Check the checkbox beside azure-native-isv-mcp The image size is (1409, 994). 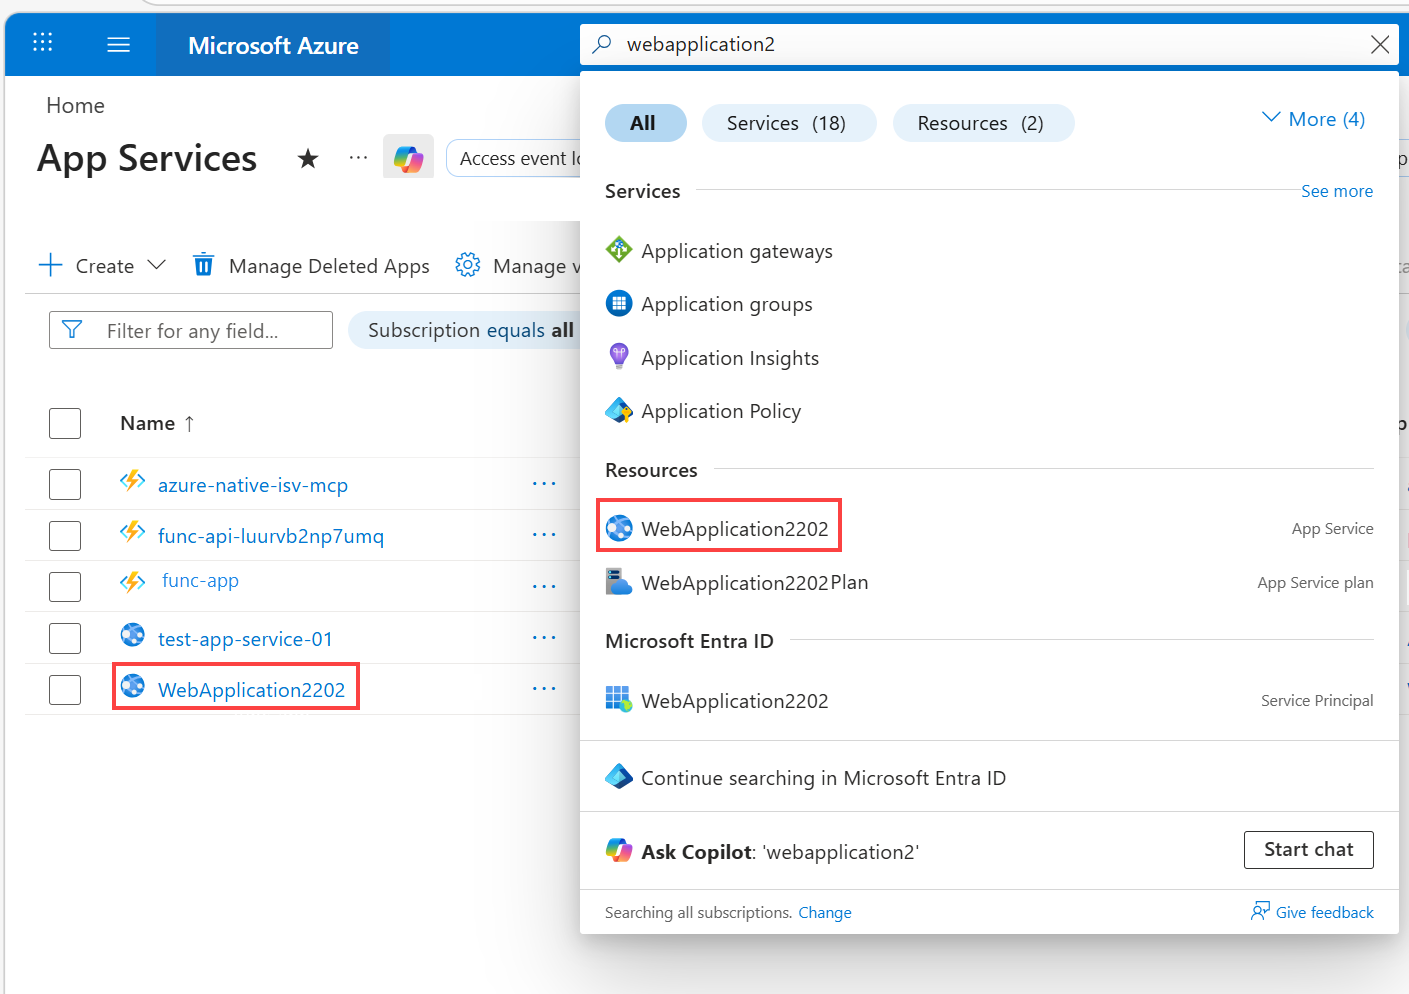(64, 483)
